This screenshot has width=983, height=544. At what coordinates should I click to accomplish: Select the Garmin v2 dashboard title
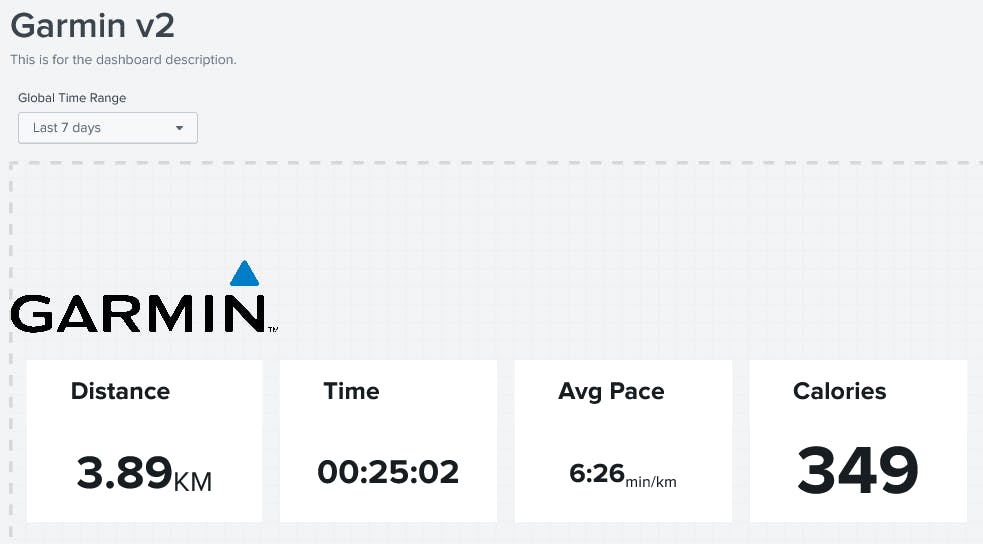pos(92,25)
